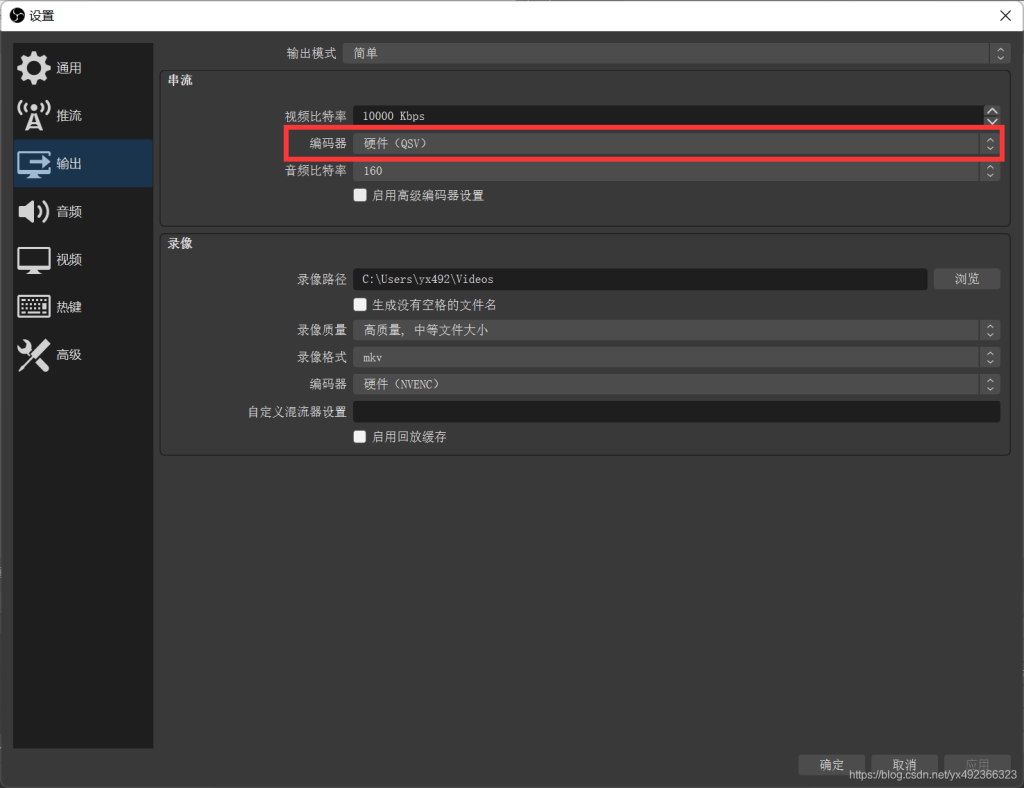Click the gear icon for 通用 settings

point(34,68)
